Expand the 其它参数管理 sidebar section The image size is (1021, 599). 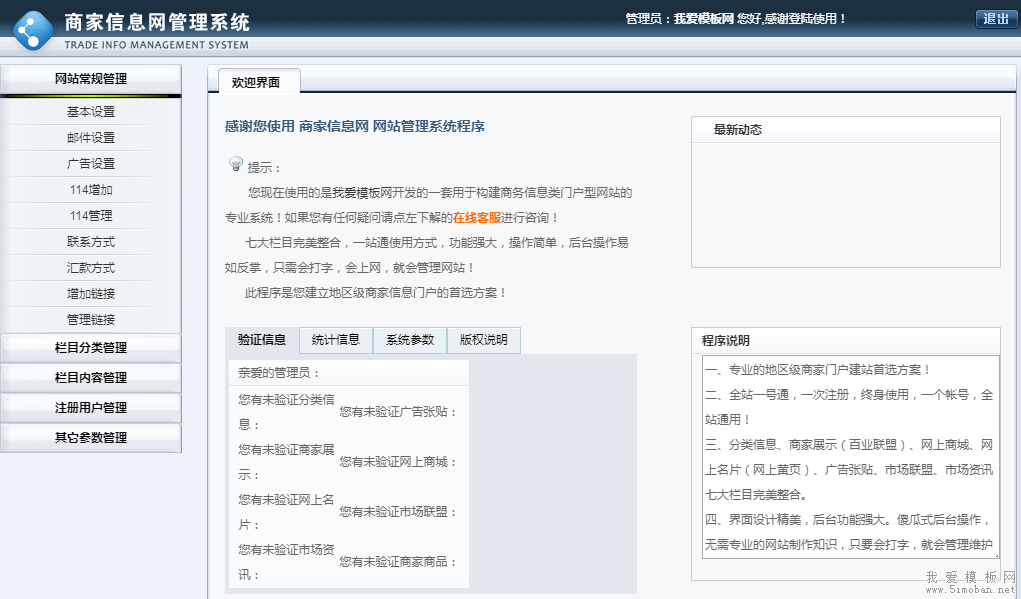[91, 438]
